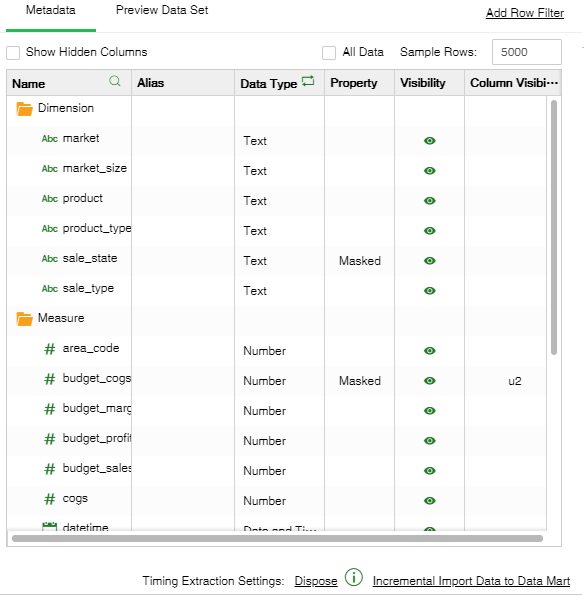Viewport: 584px width, 595px height.
Task: Switch to Preview Data Set tab
Action: (x=162, y=10)
